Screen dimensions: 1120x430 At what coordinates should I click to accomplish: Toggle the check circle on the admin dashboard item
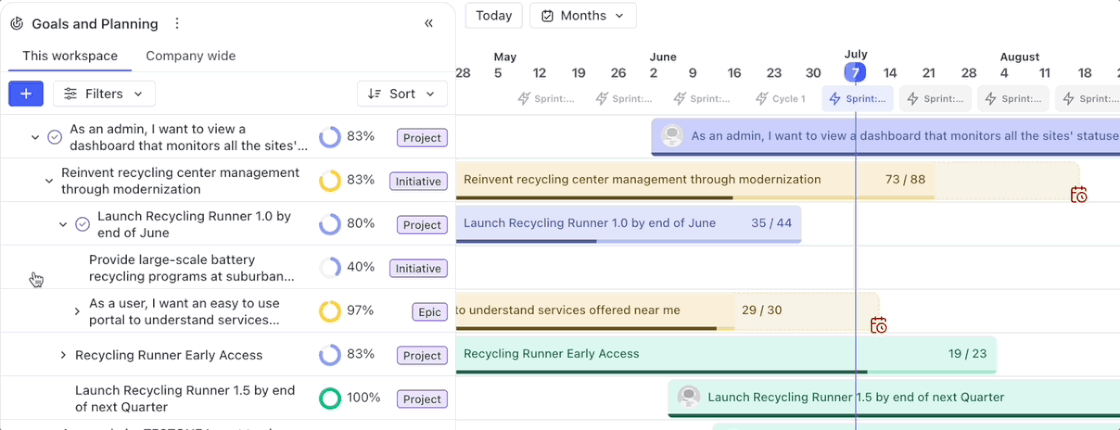click(x=55, y=137)
